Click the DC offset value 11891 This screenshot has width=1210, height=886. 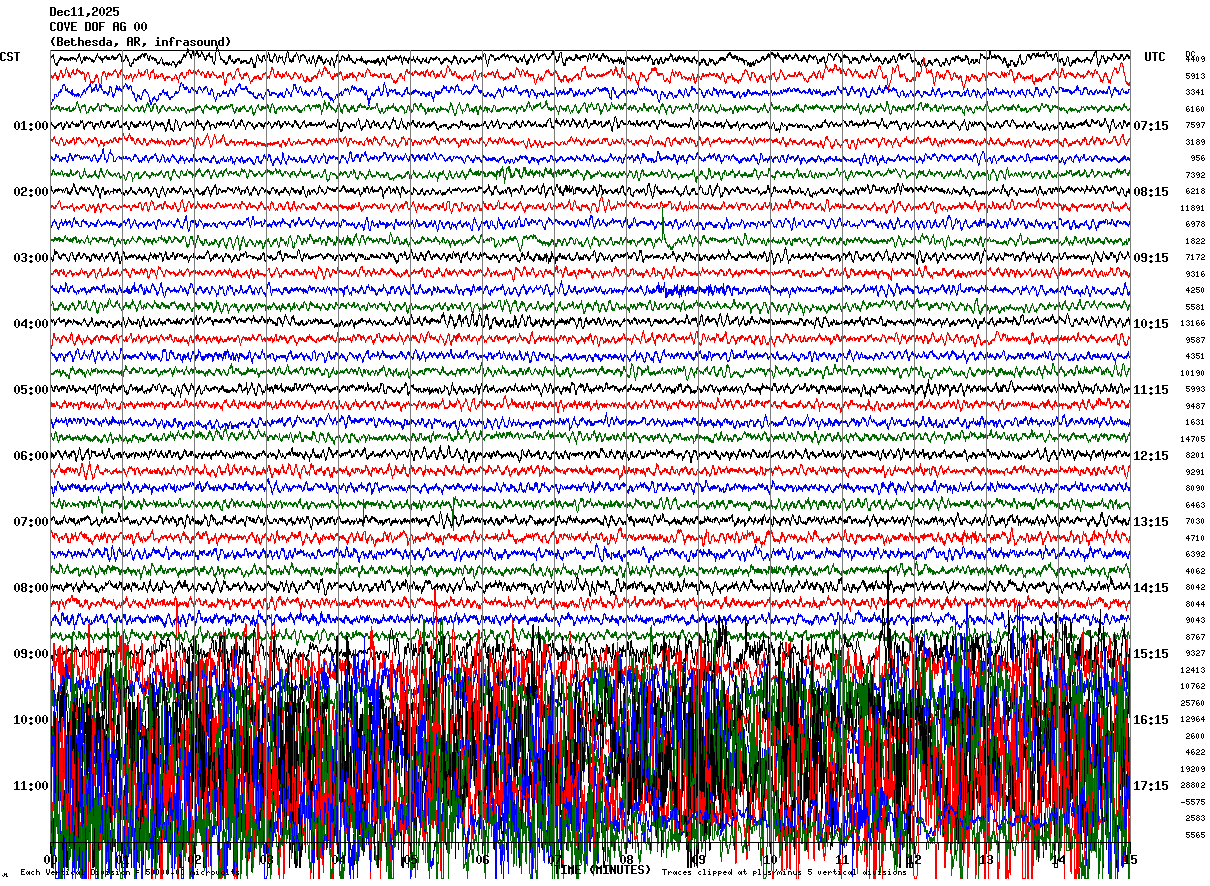coord(1192,208)
